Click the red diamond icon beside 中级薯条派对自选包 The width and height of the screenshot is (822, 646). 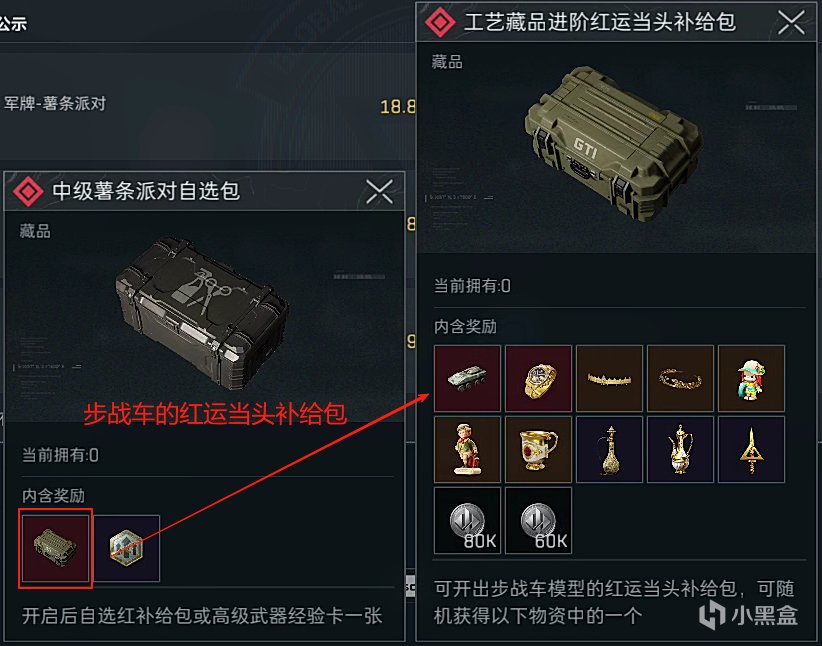[28, 191]
